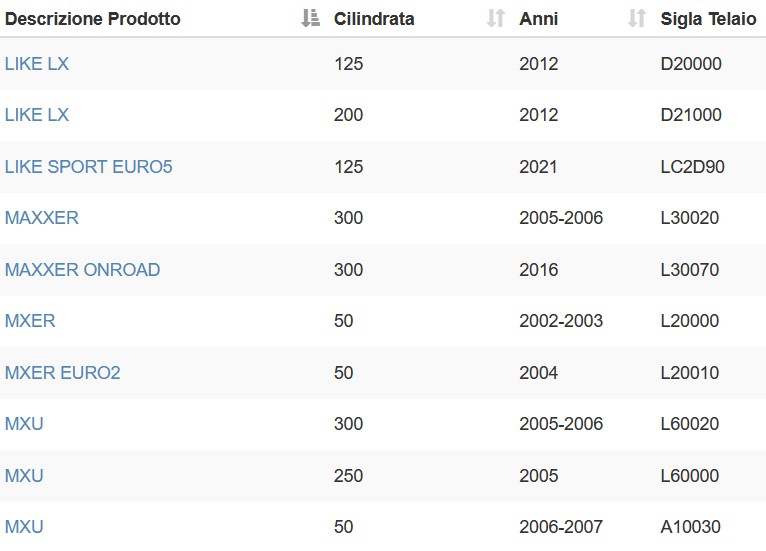Viewport: 766px width, 551px height.
Task: Open the MXU 250 link
Action: pos(24,476)
